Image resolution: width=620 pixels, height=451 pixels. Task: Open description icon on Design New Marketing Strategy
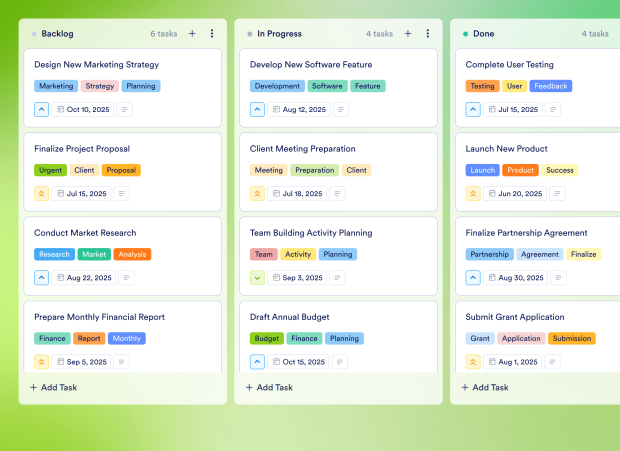click(x=125, y=110)
